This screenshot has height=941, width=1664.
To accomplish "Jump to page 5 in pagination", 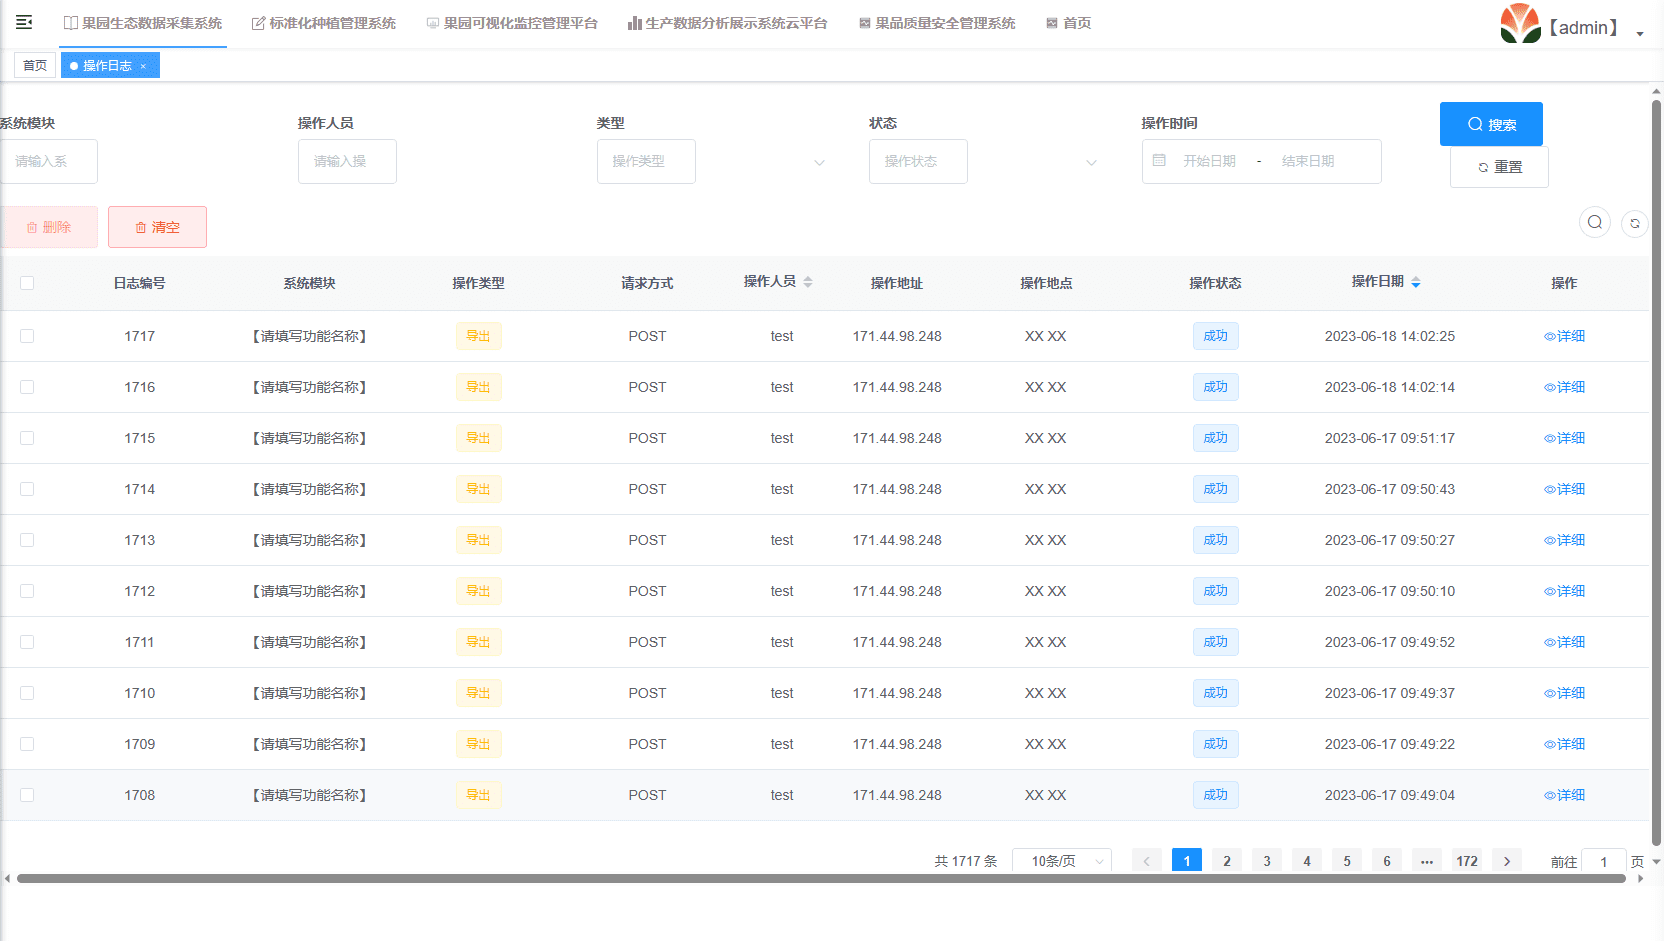I will (1347, 861).
